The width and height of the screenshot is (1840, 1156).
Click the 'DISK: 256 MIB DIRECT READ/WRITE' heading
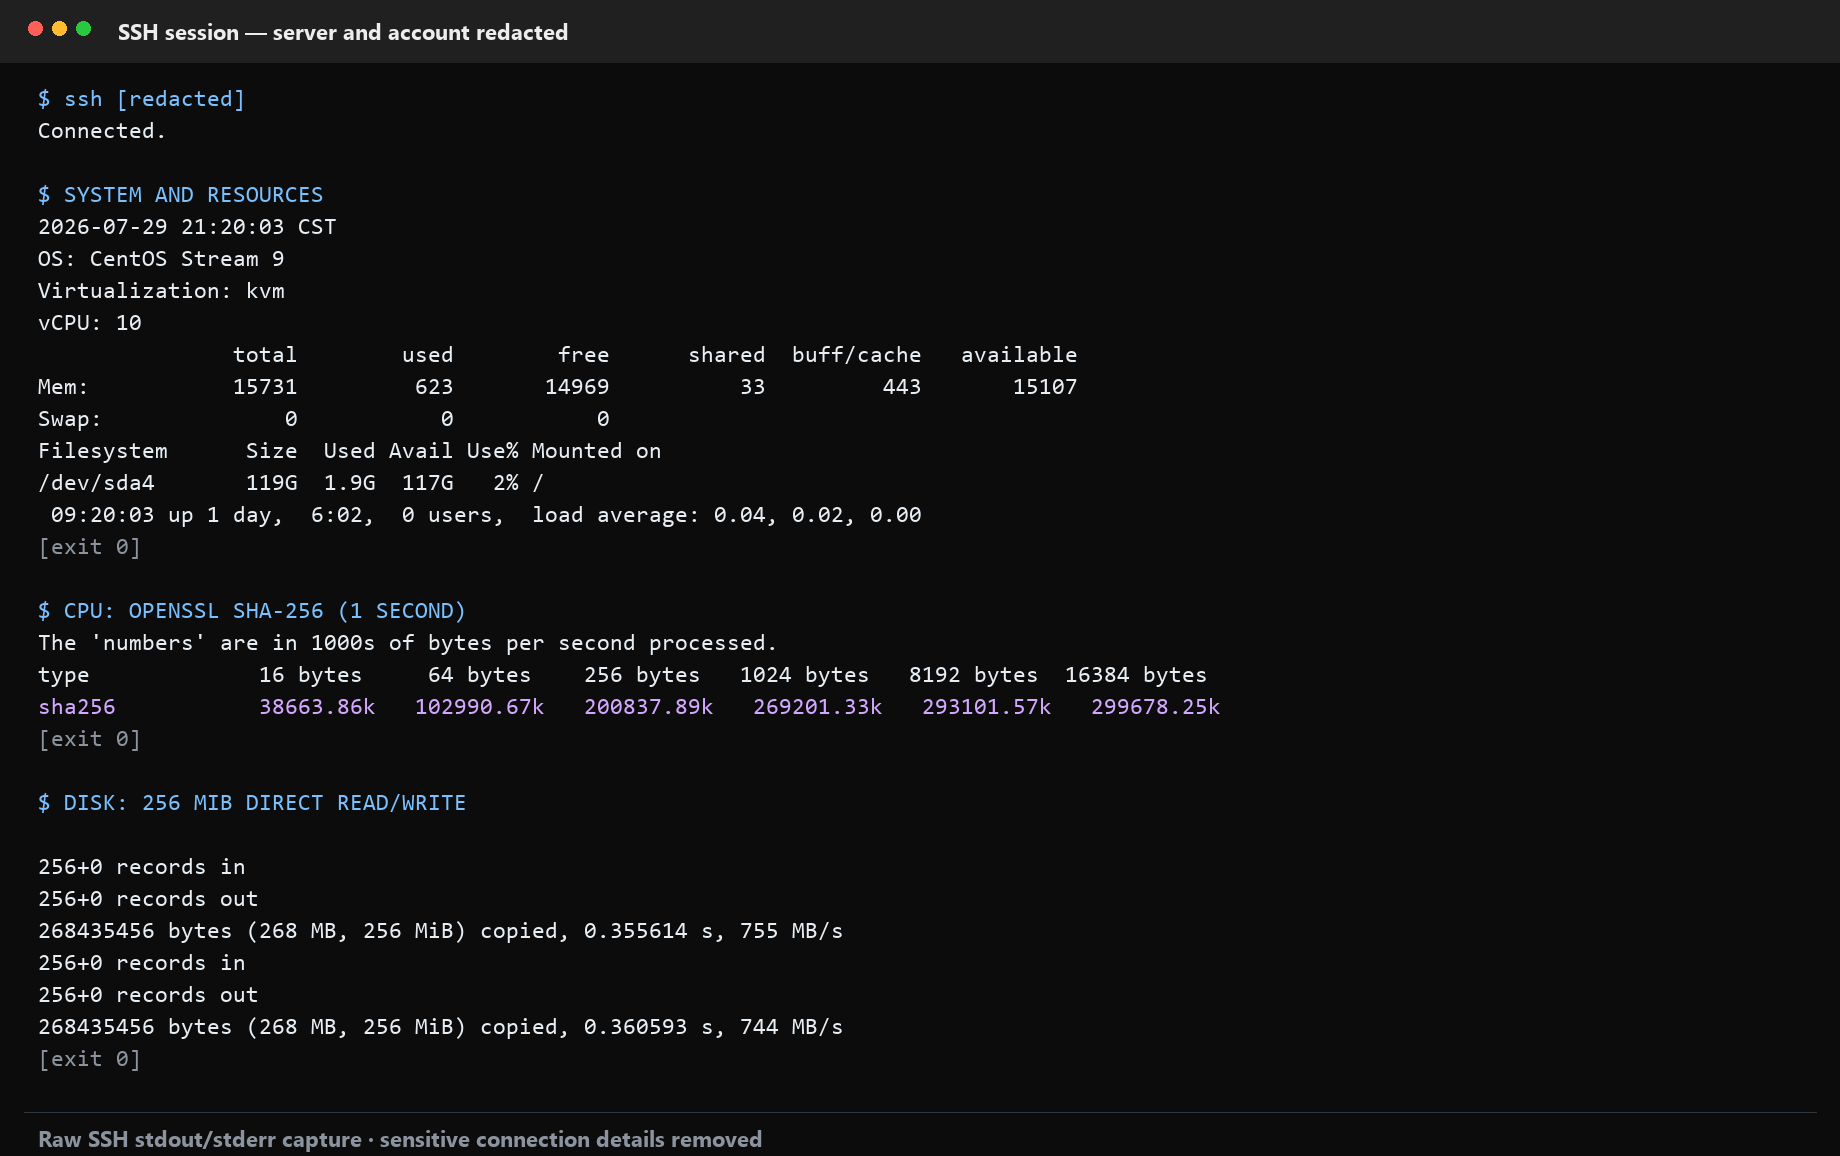pos(265,803)
